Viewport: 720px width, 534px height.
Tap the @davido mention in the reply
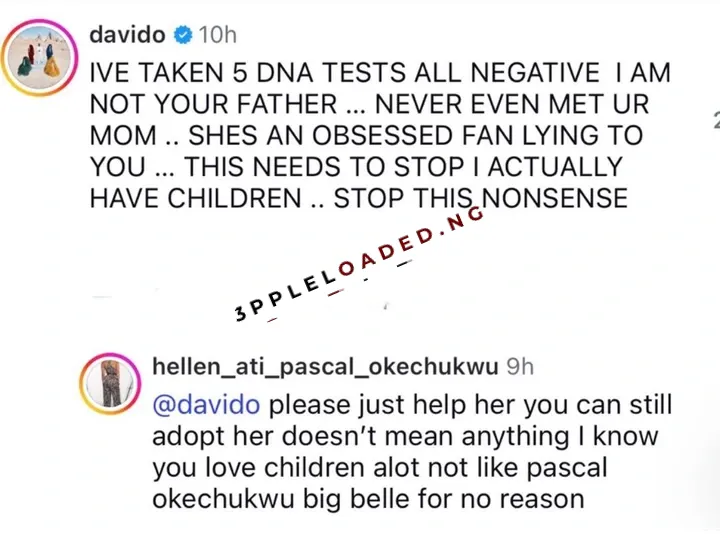[x=207, y=406]
